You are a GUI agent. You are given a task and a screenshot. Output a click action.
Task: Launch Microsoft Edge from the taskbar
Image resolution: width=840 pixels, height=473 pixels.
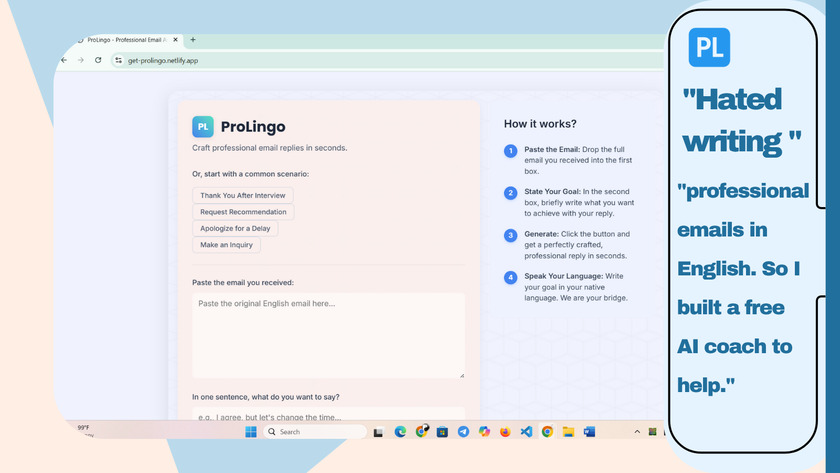click(400, 432)
